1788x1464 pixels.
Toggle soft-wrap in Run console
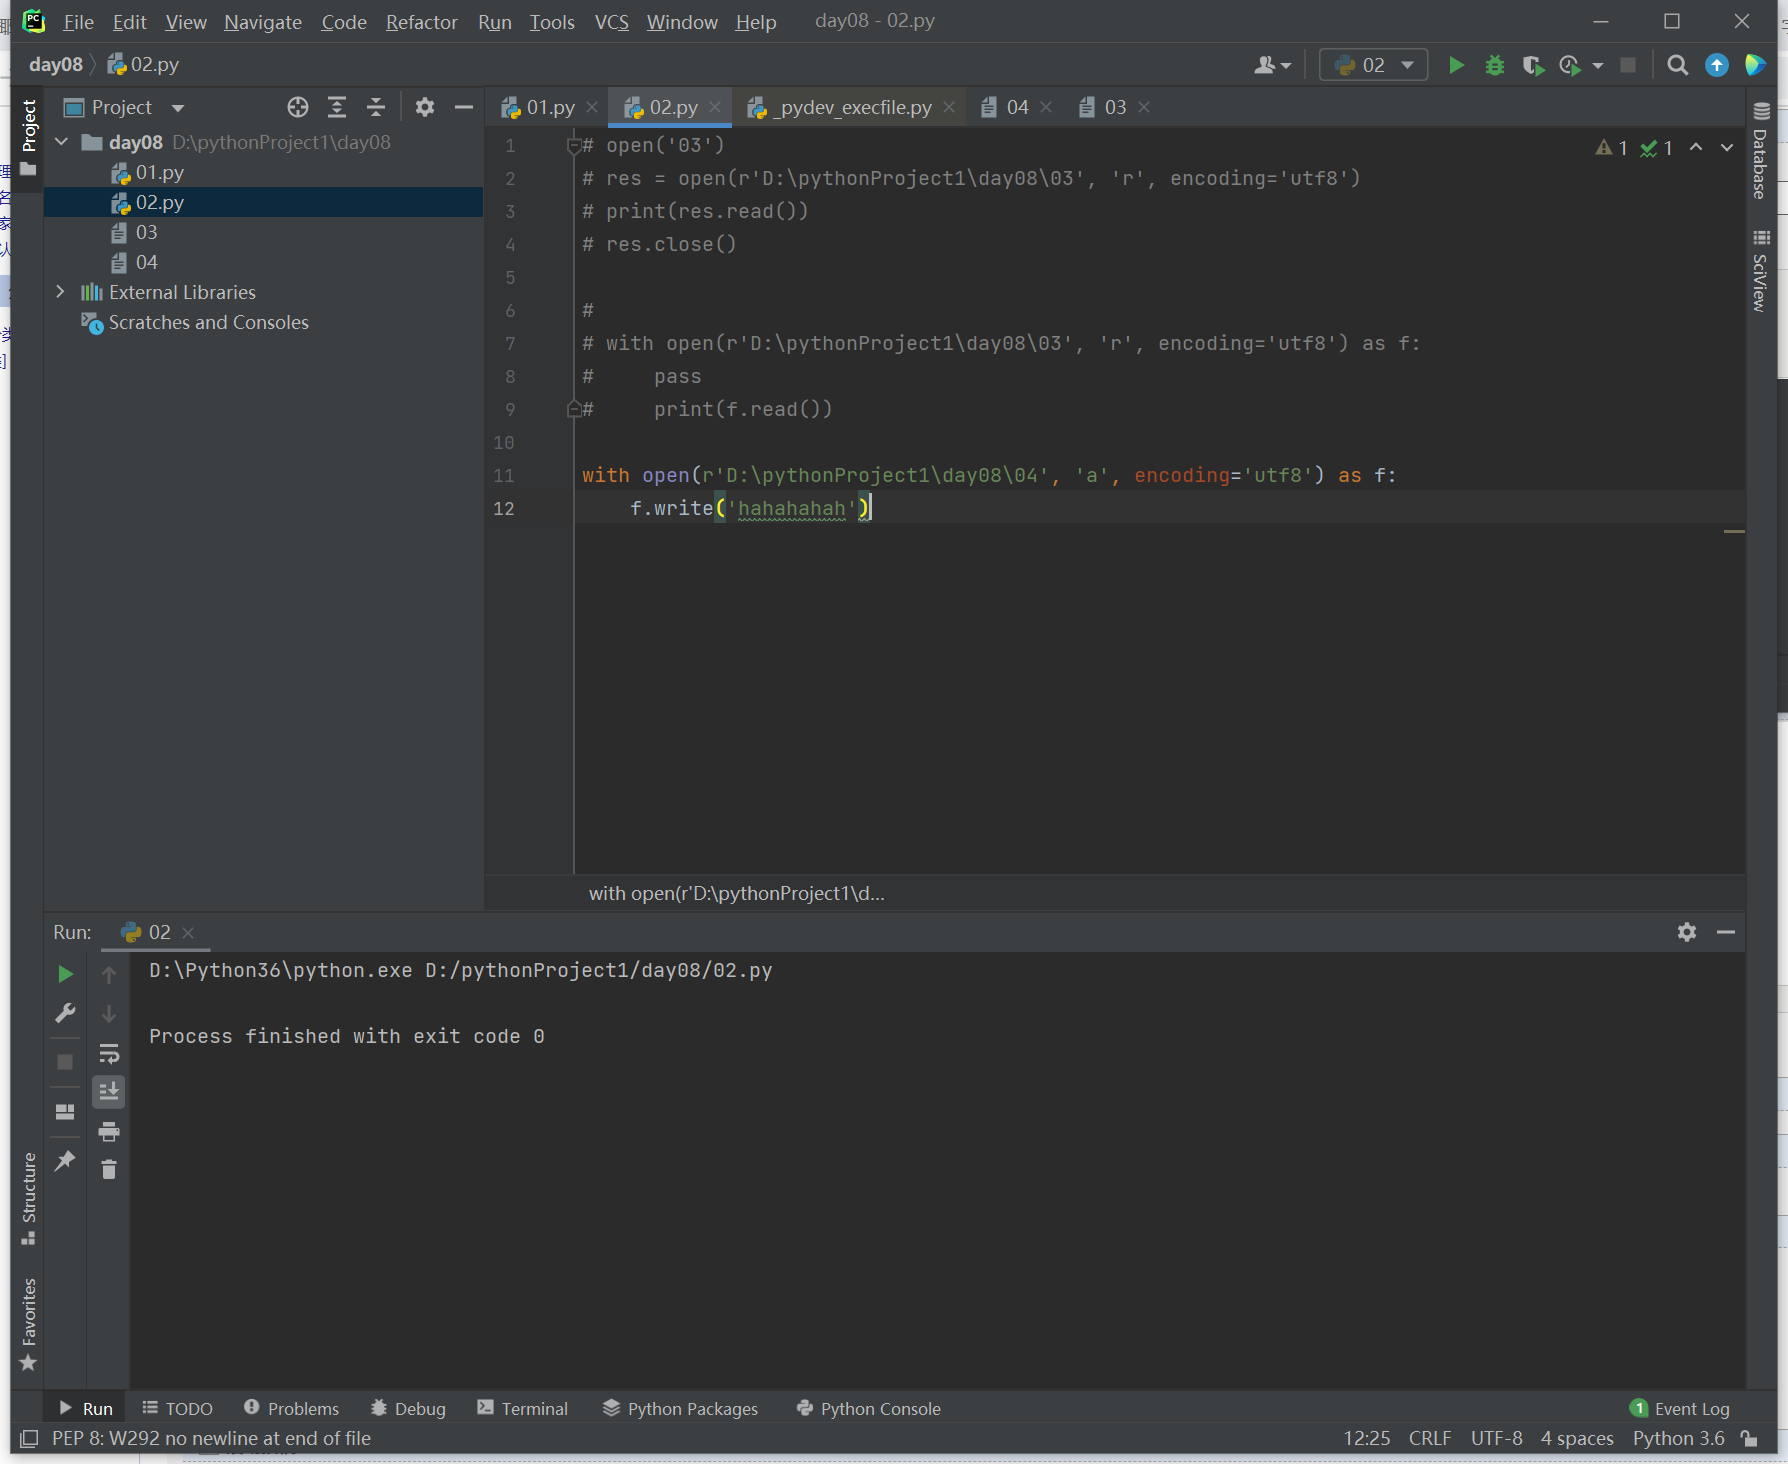coord(109,1053)
